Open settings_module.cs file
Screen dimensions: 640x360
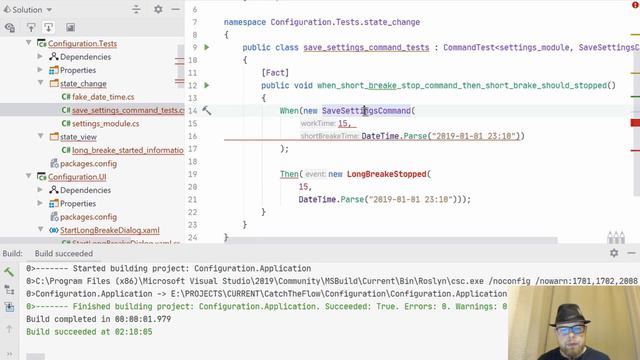tap(105, 123)
